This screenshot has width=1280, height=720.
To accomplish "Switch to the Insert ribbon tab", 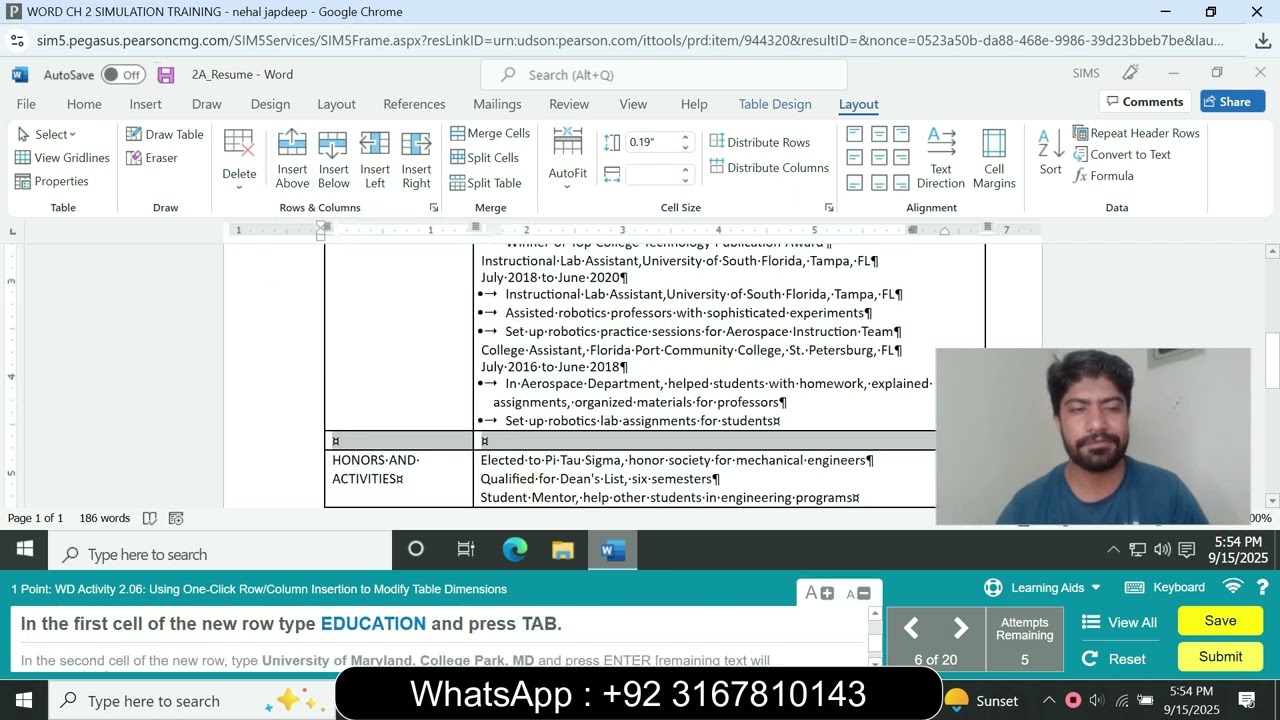I will (145, 104).
